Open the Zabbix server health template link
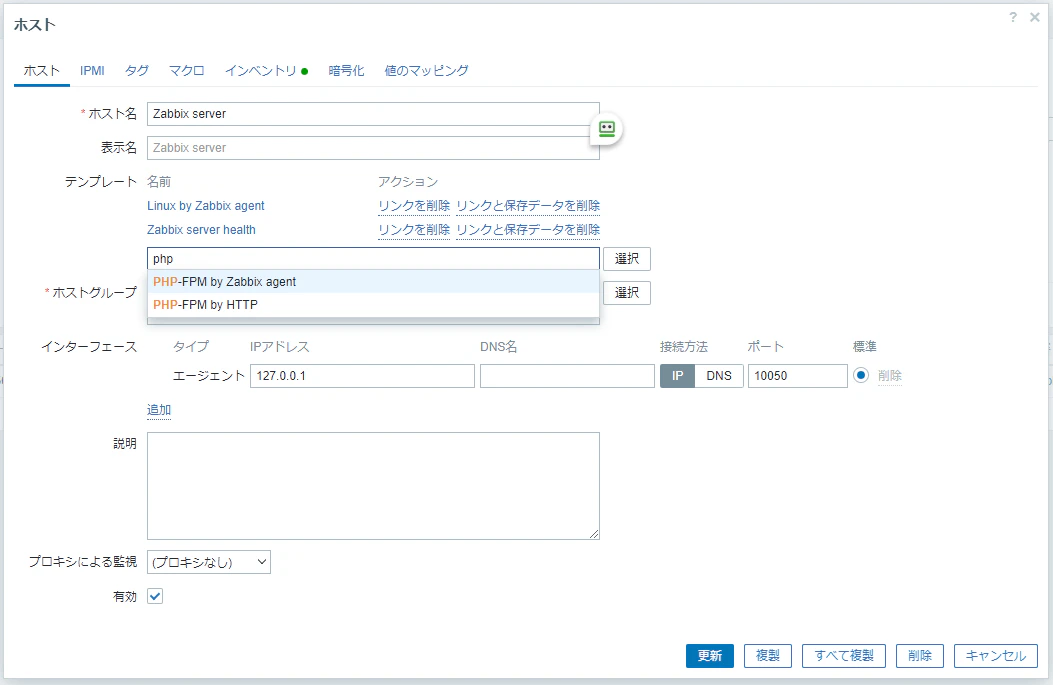Viewport: 1053px width, 685px height. 201,230
